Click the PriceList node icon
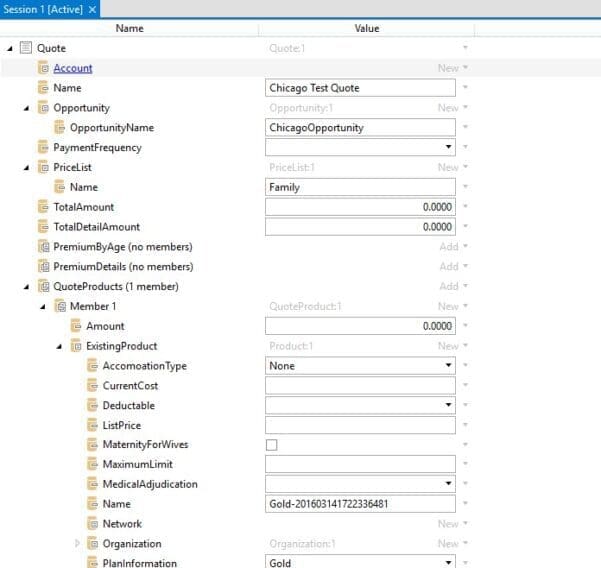This screenshot has width=601, height=568. point(43,168)
